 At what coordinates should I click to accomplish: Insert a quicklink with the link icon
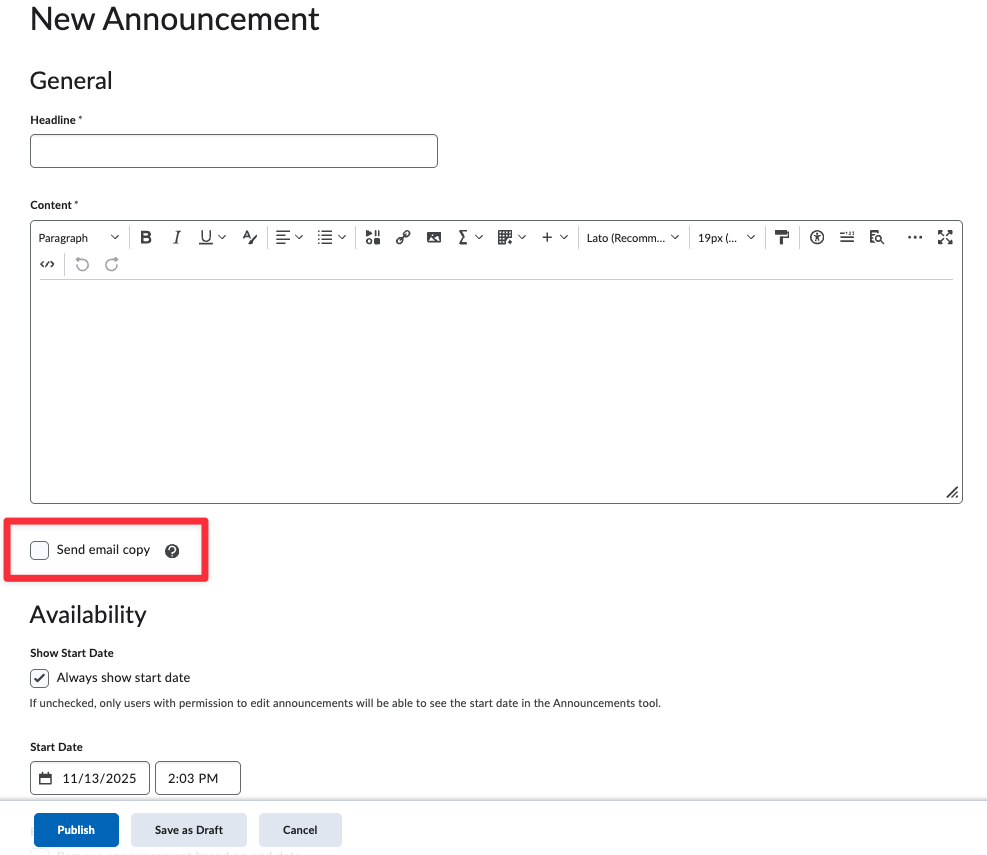point(403,238)
